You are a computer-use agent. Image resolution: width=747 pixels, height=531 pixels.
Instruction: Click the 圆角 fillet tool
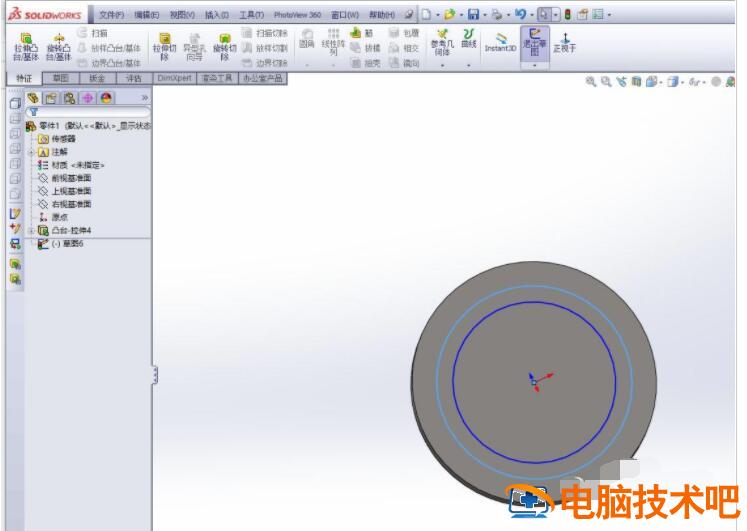(307, 39)
